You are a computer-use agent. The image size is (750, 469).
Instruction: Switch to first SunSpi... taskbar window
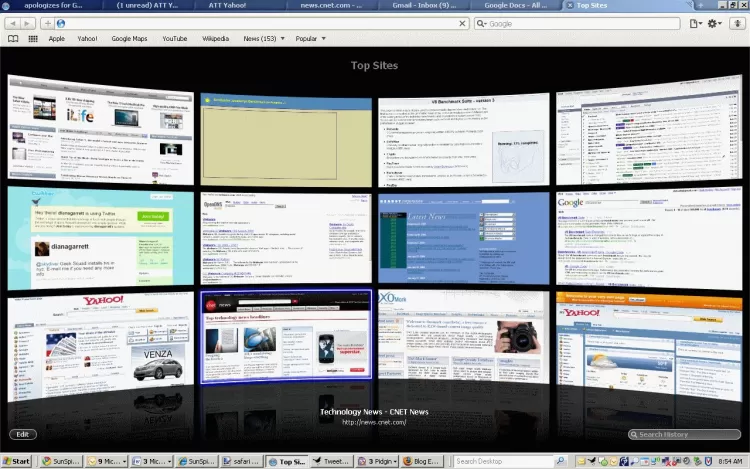coord(61,461)
